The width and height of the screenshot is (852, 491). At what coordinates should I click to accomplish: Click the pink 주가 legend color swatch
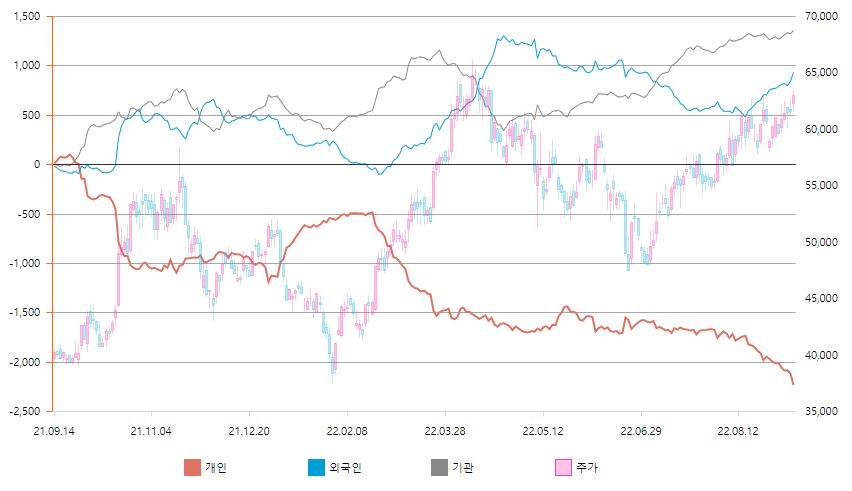pyautogui.click(x=561, y=467)
